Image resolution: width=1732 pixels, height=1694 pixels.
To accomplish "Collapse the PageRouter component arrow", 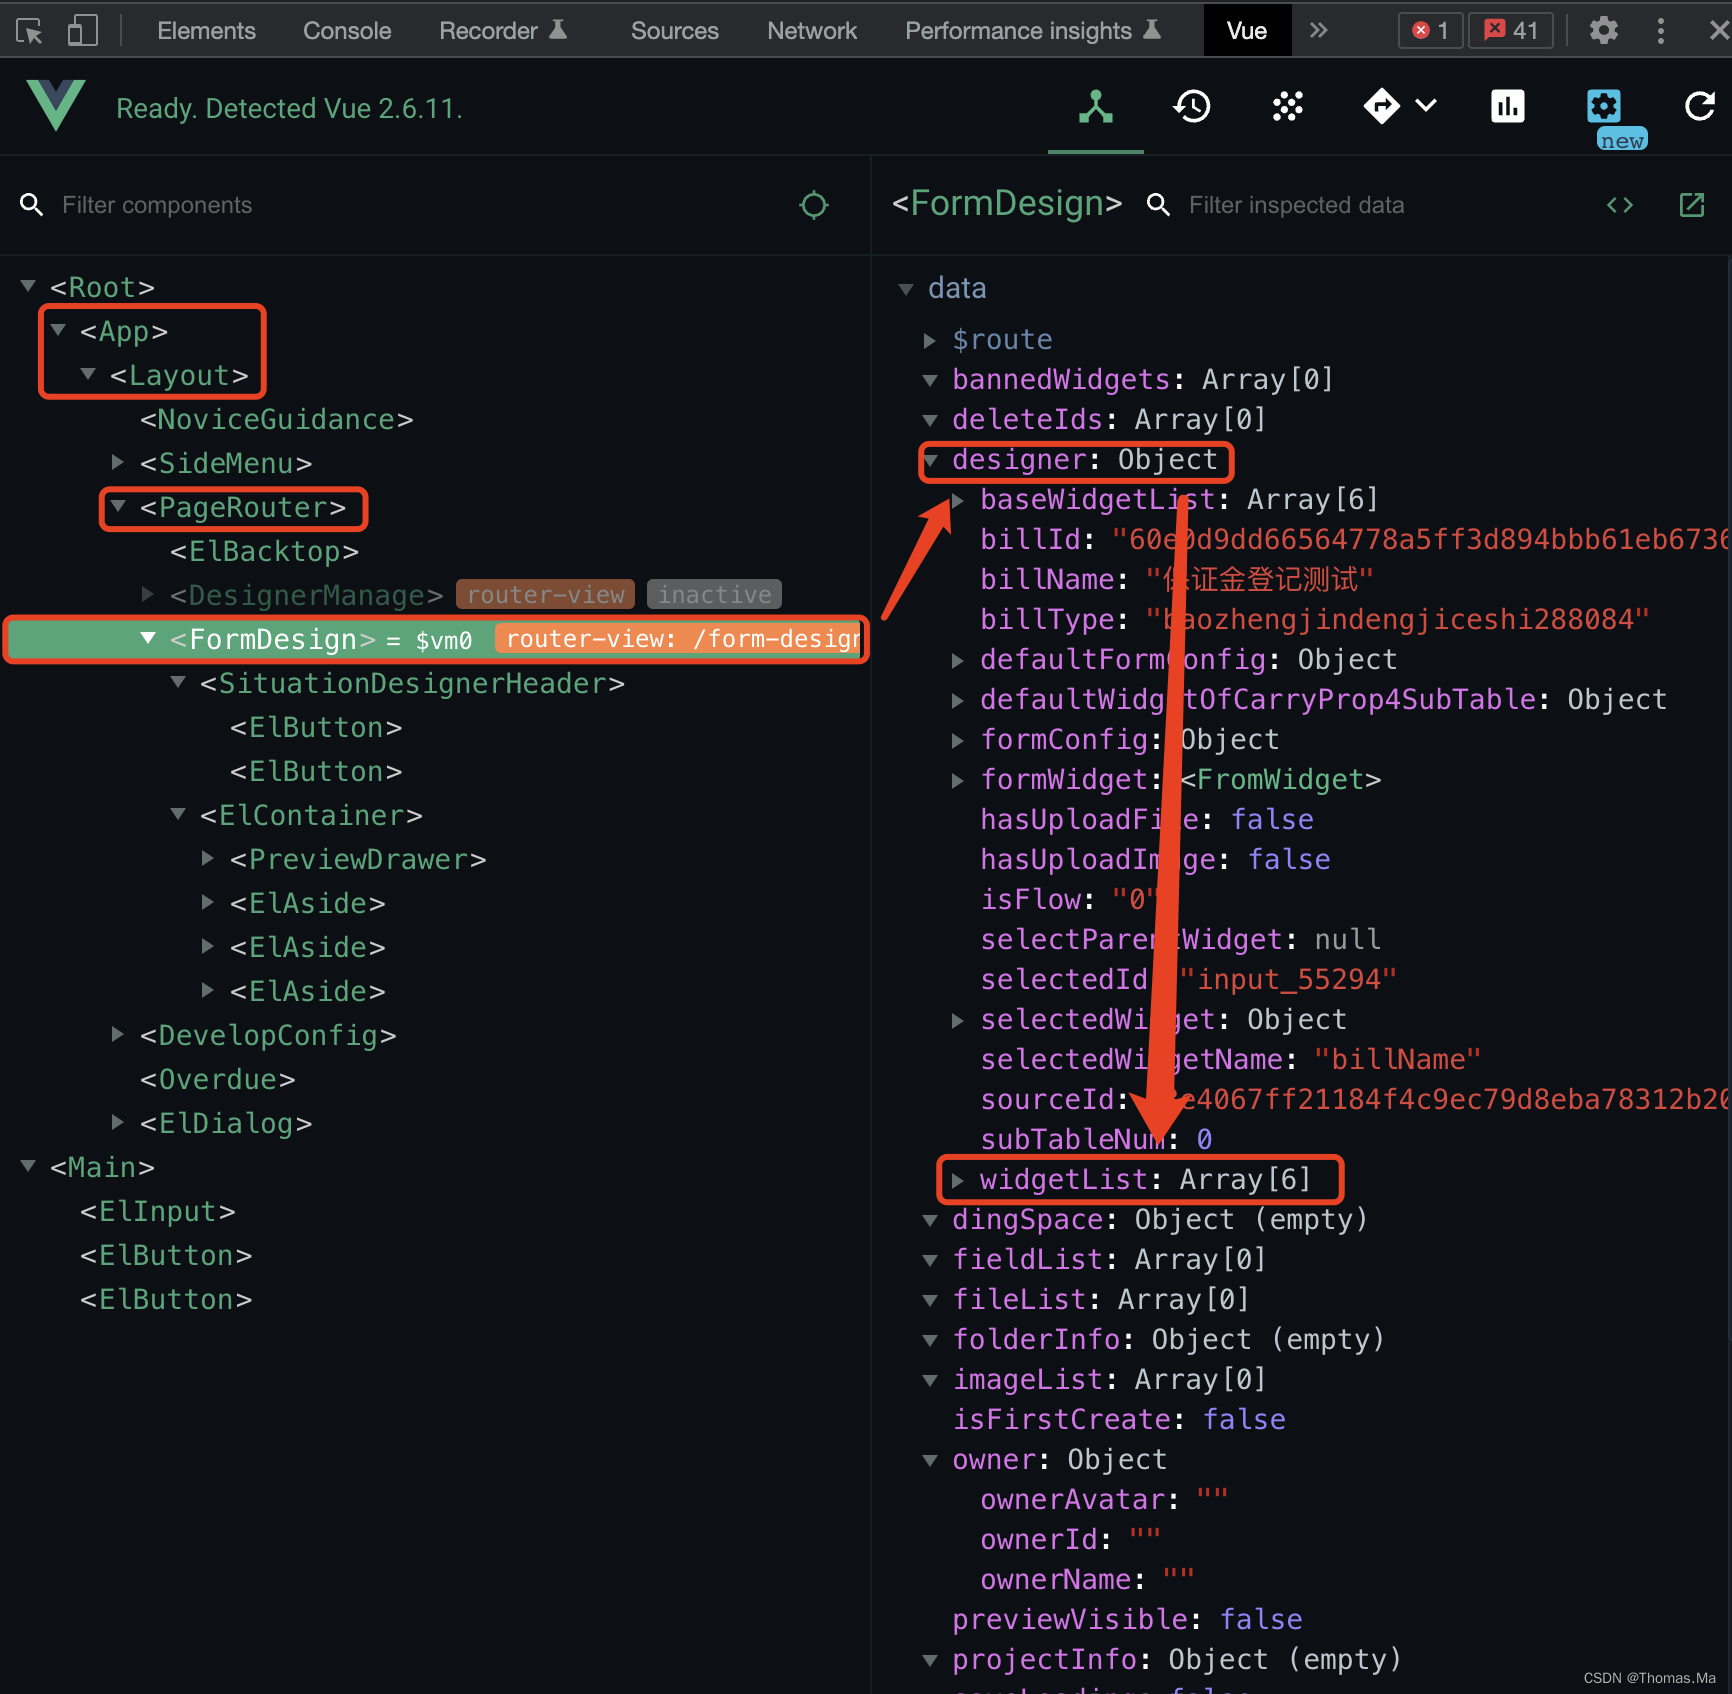I will pyautogui.click(x=118, y=507).
